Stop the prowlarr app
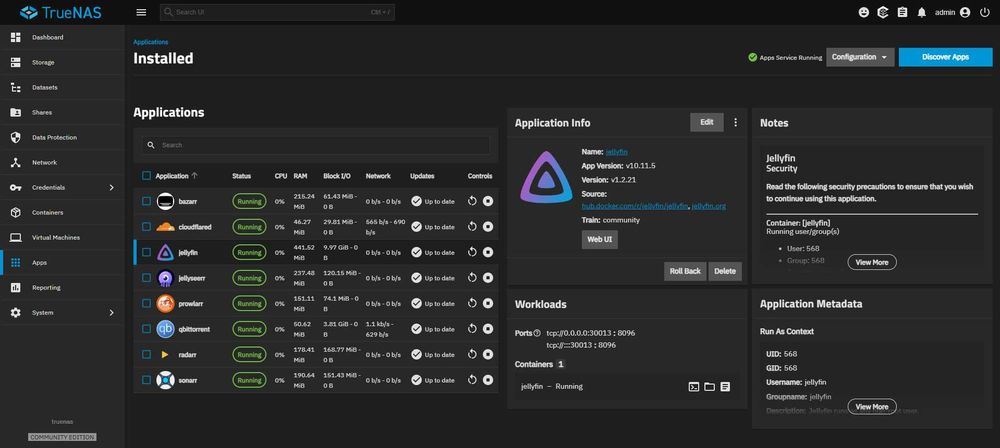The height and width of the screenshot is (448, 1000). [488, 303]
